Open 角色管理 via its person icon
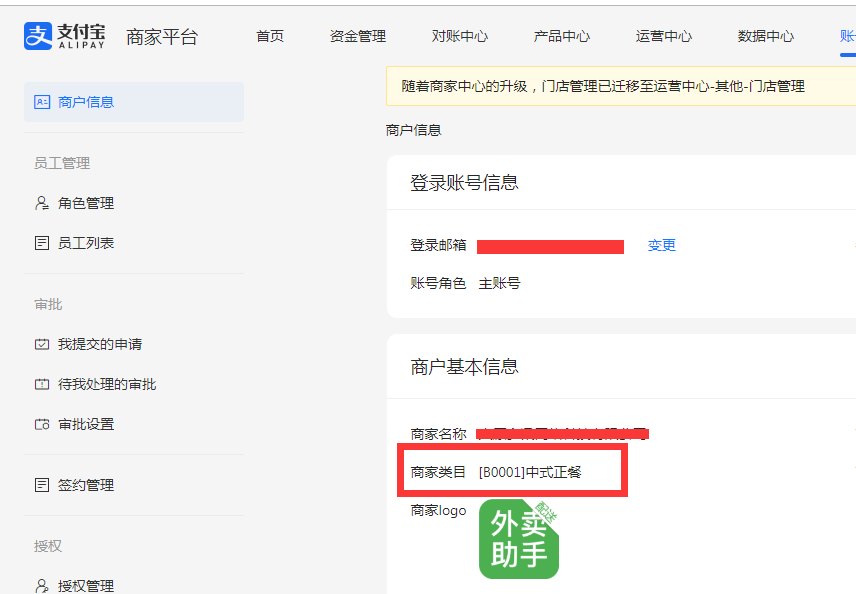The height and width of the screenshot is (594, 856). (42, 203)
